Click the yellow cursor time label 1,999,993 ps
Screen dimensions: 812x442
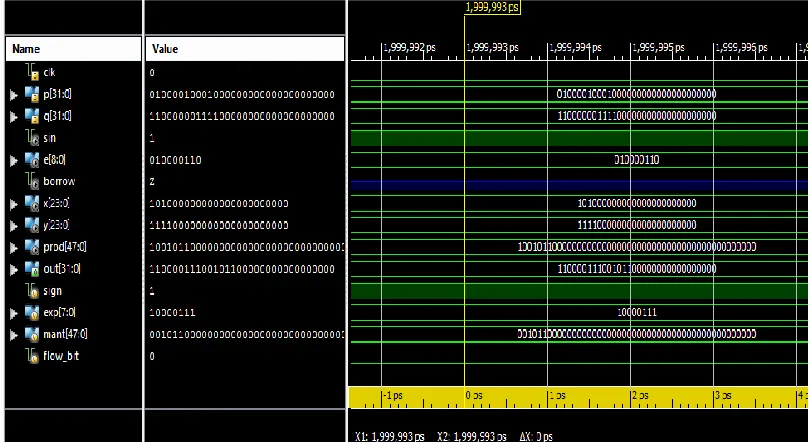[x=492, y=7]
